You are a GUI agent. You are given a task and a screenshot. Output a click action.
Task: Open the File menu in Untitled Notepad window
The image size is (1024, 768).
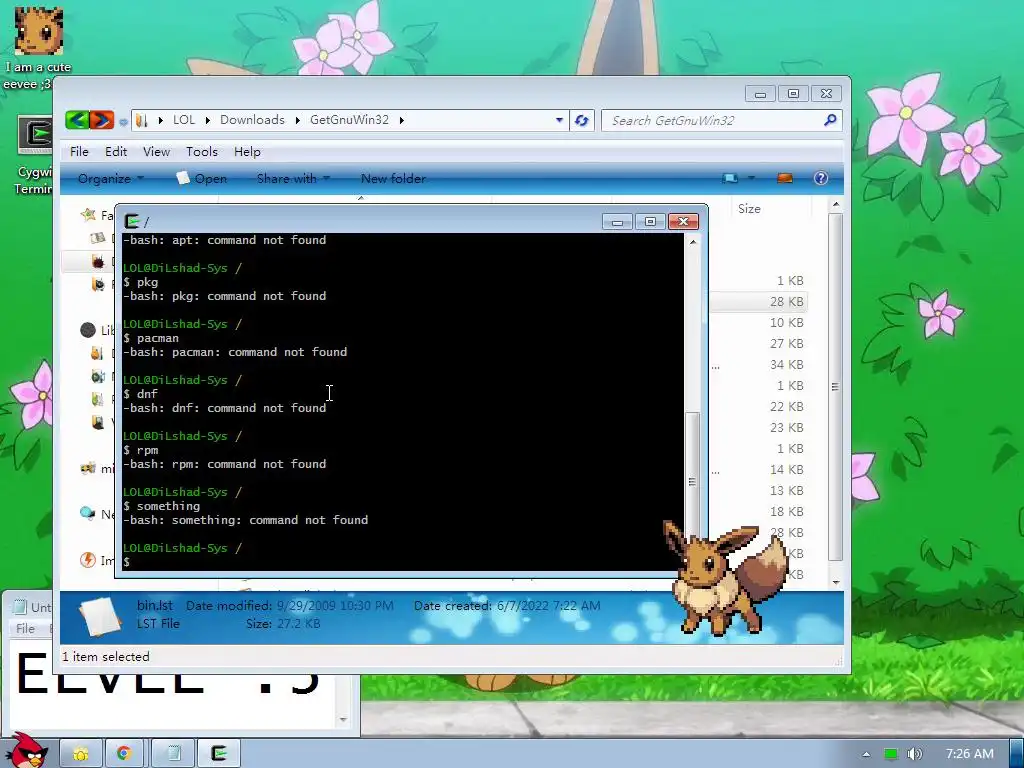(x=25, y=628)
